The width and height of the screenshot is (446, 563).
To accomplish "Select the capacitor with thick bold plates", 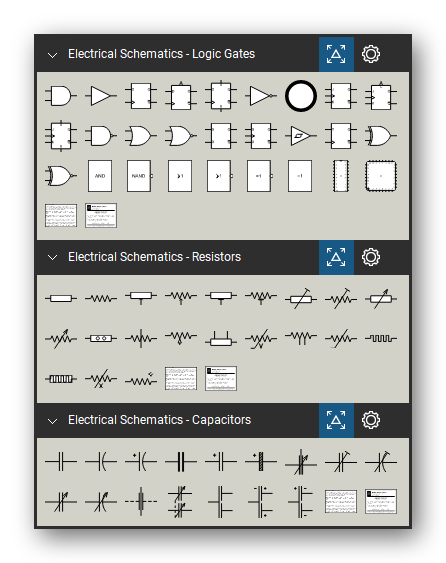I will point(181,461).
